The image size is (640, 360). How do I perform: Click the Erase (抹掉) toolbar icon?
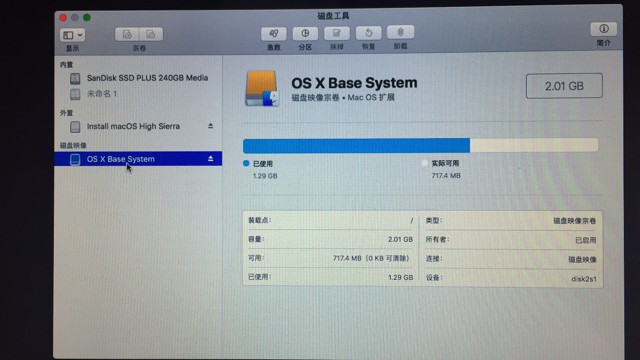(x=336, y=33)
